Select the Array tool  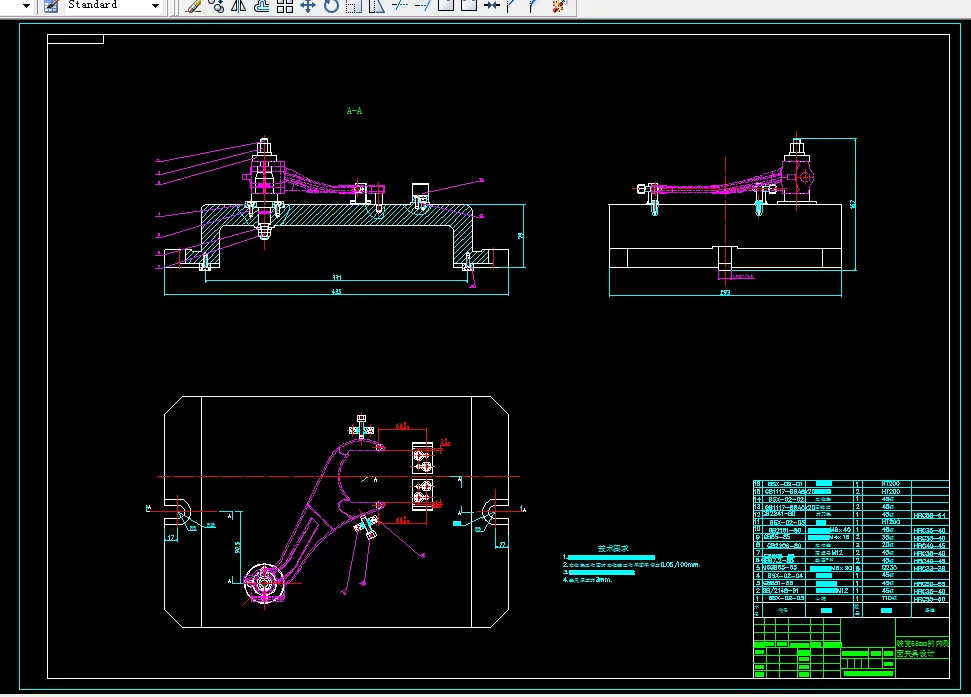[284, 6]
